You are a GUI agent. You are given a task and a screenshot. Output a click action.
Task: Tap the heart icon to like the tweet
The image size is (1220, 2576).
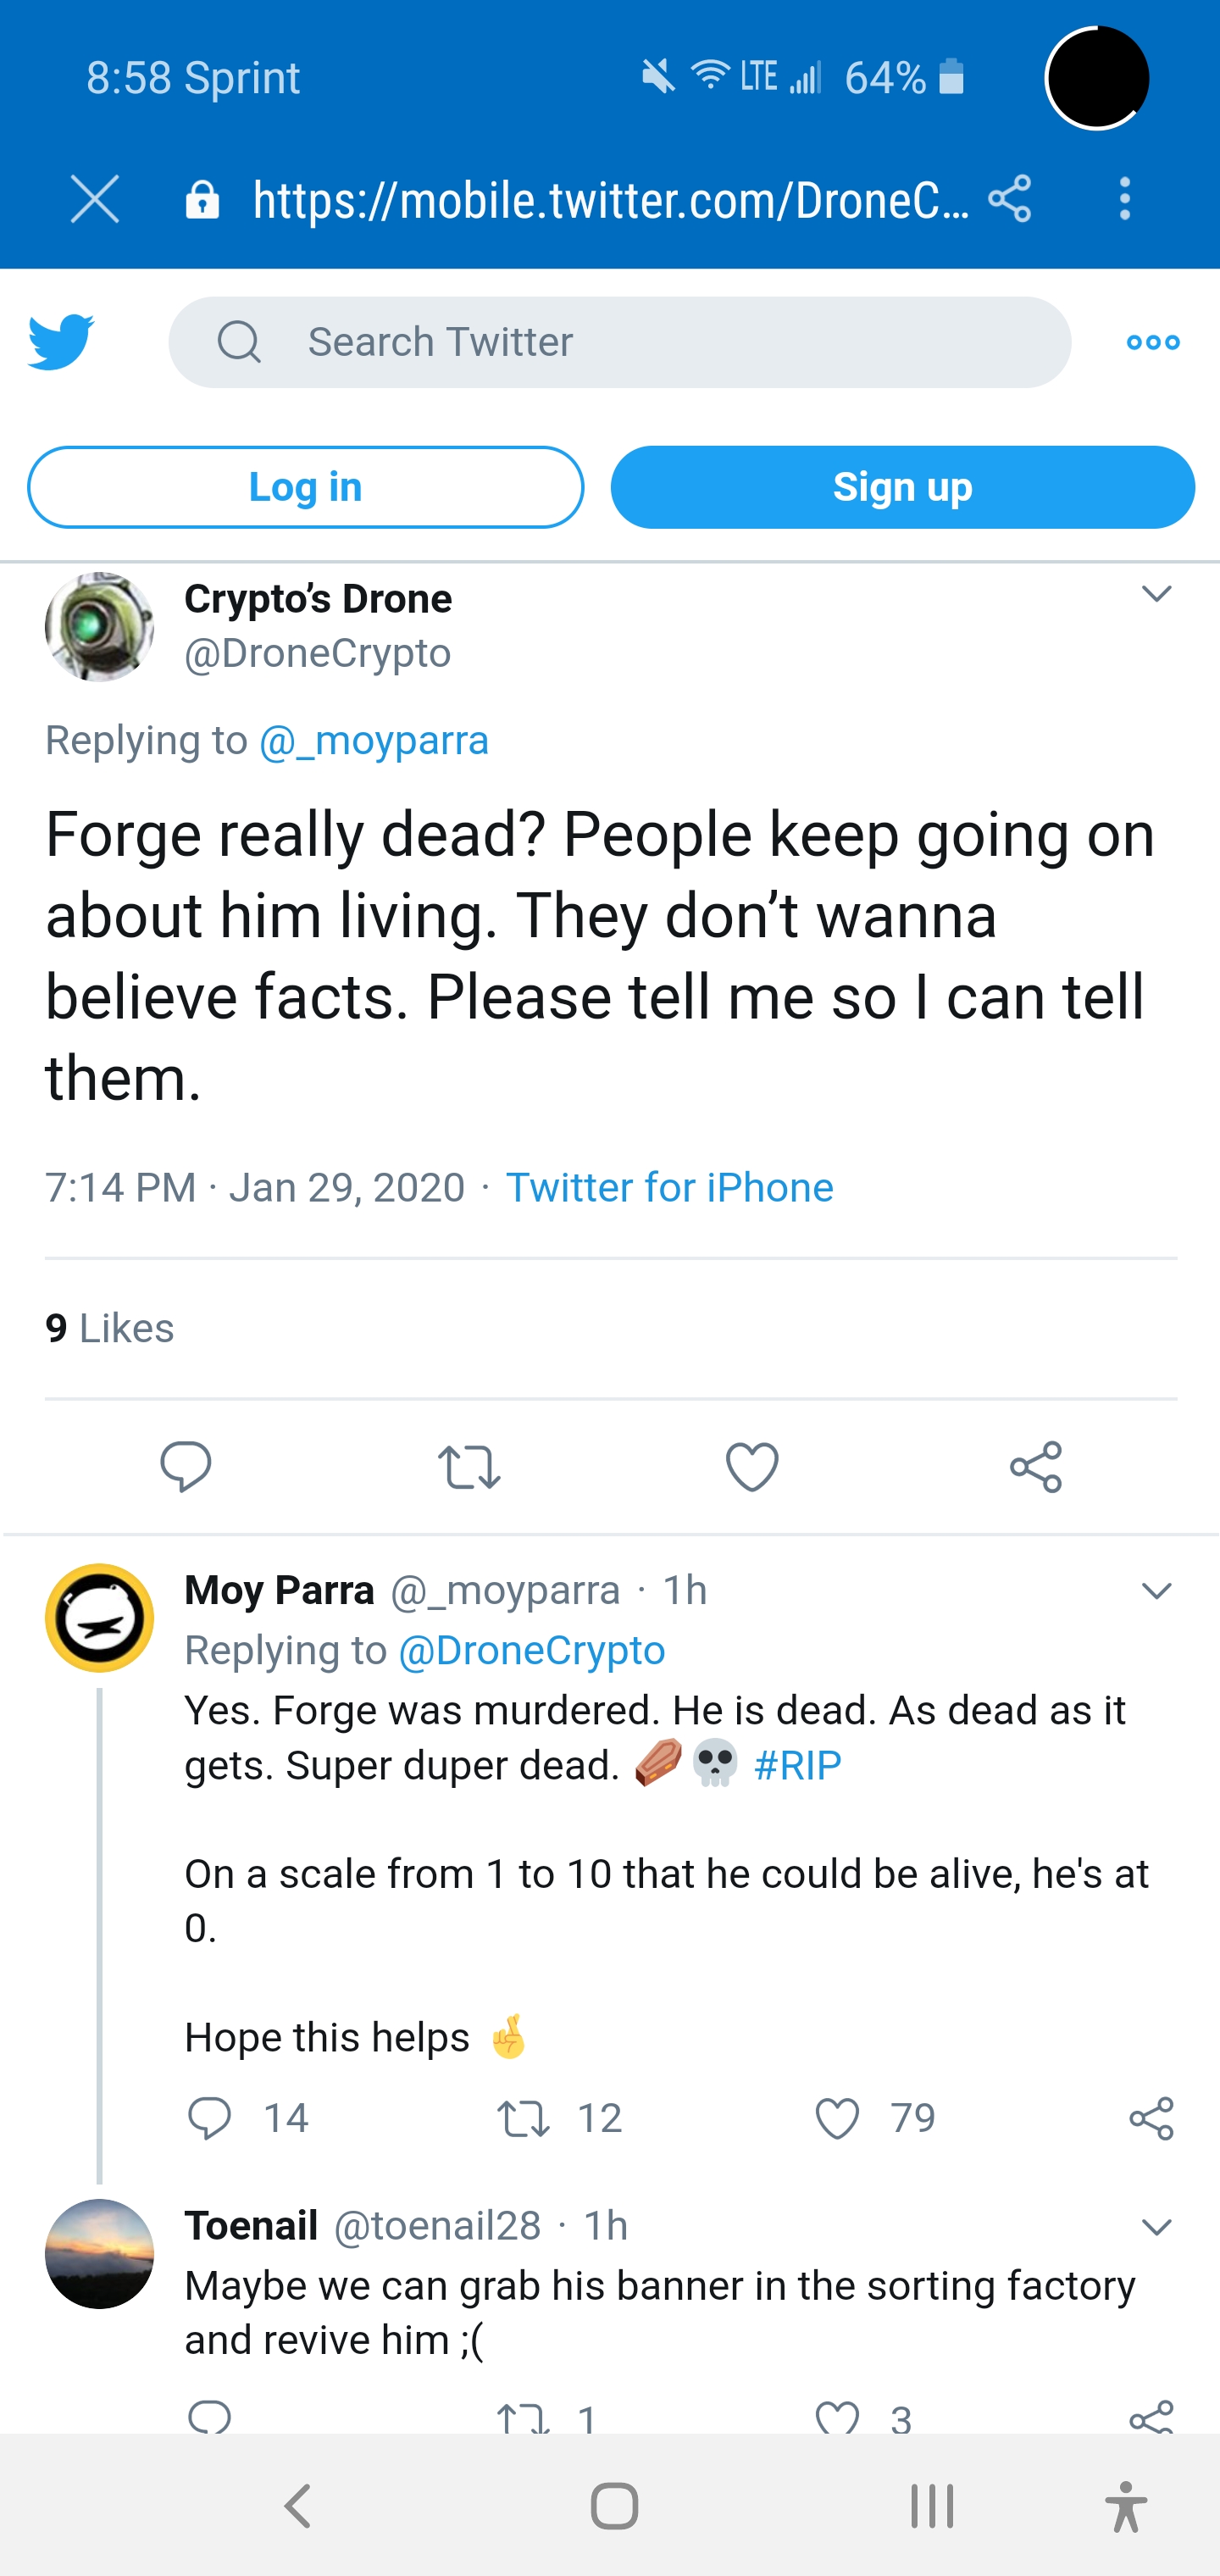[x=752, y=1466]
